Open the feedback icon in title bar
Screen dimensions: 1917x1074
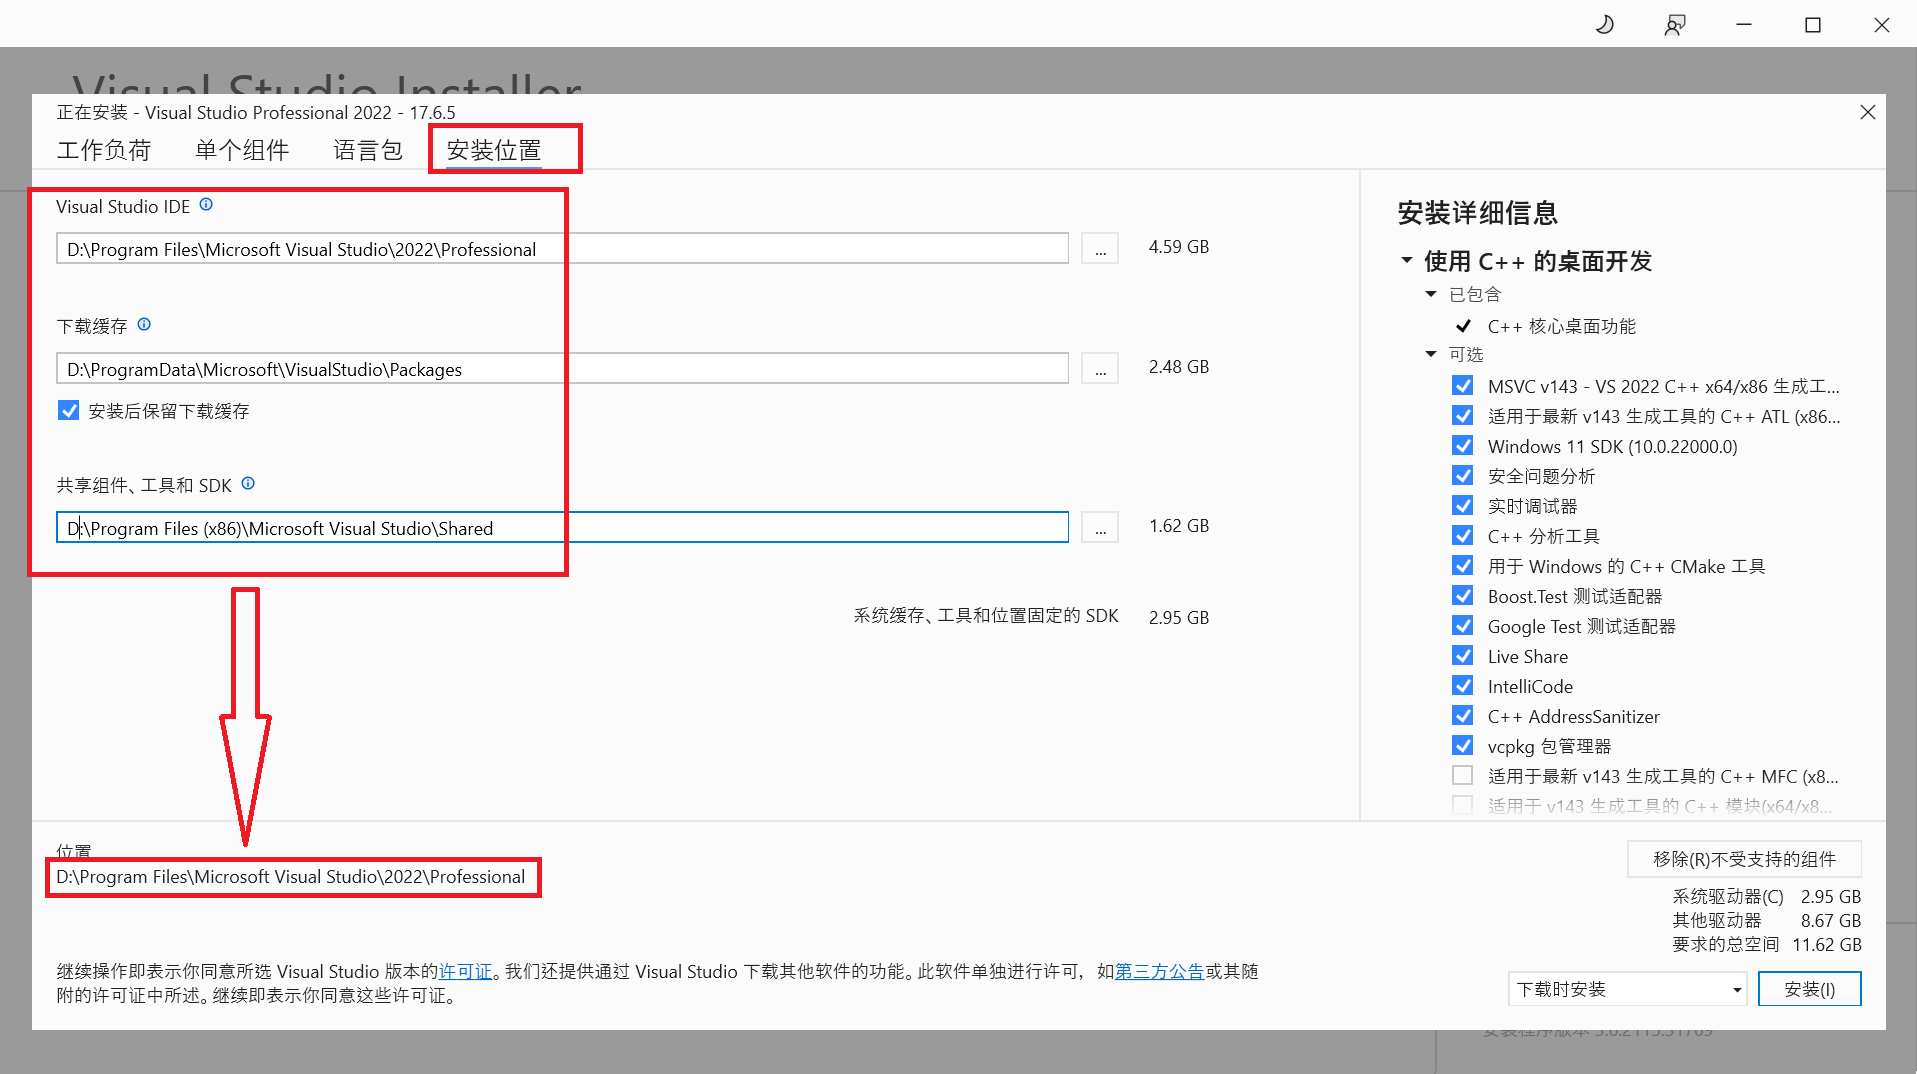click(1674, 24)
